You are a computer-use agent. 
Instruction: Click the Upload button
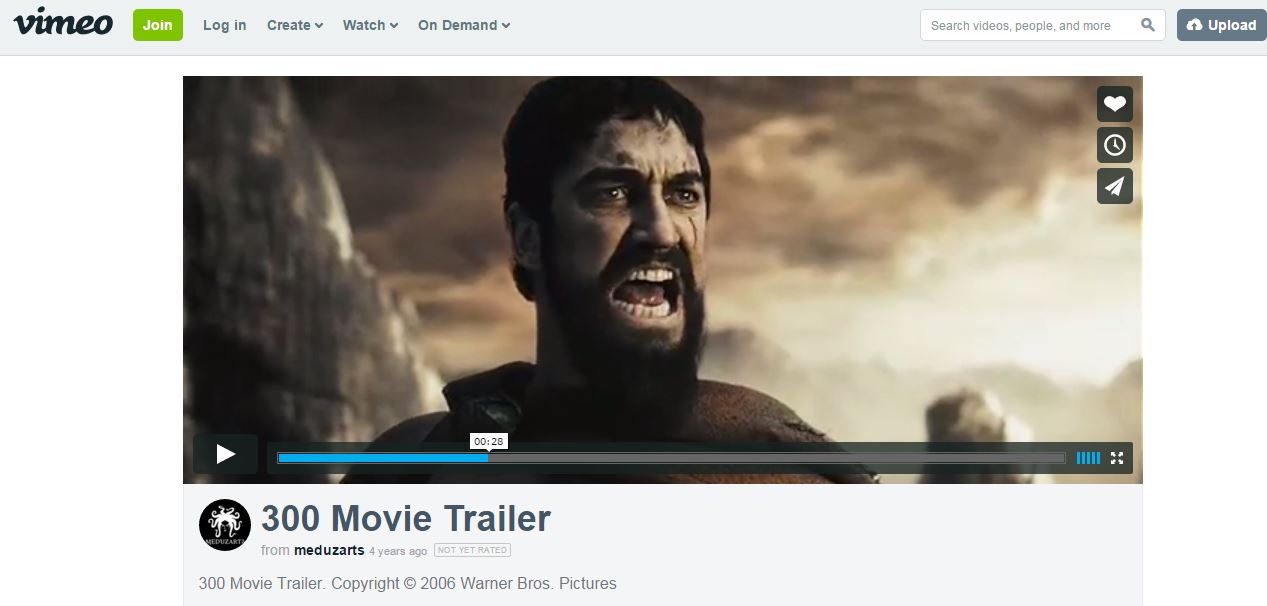tap(1222, 25)
